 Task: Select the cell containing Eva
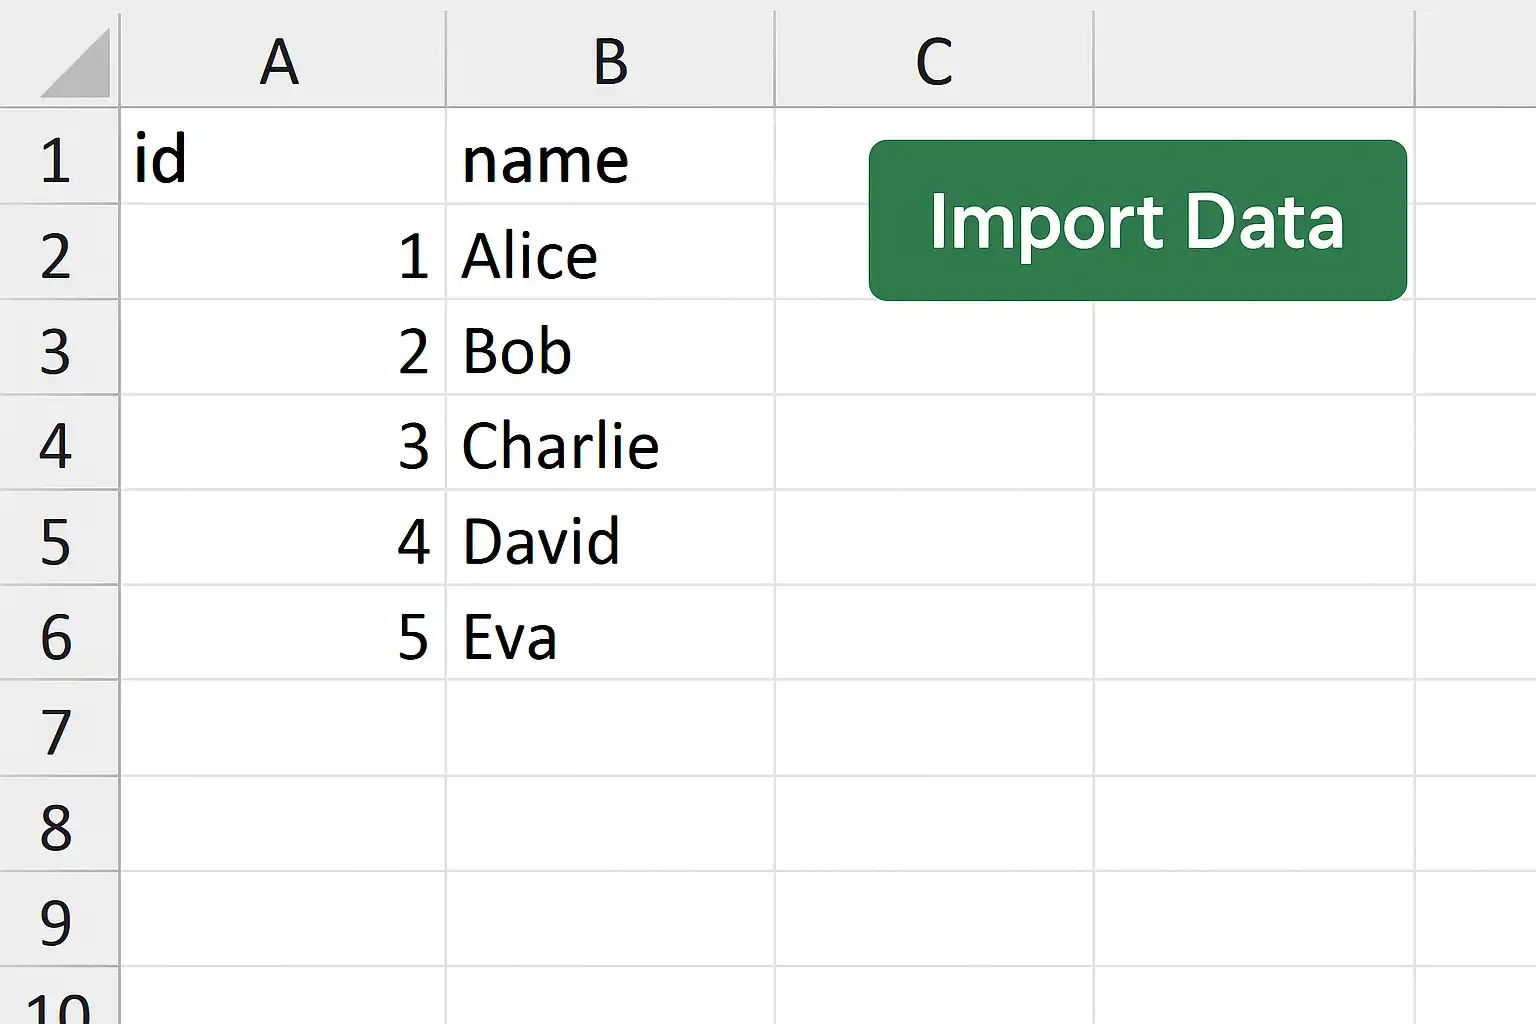610,632
